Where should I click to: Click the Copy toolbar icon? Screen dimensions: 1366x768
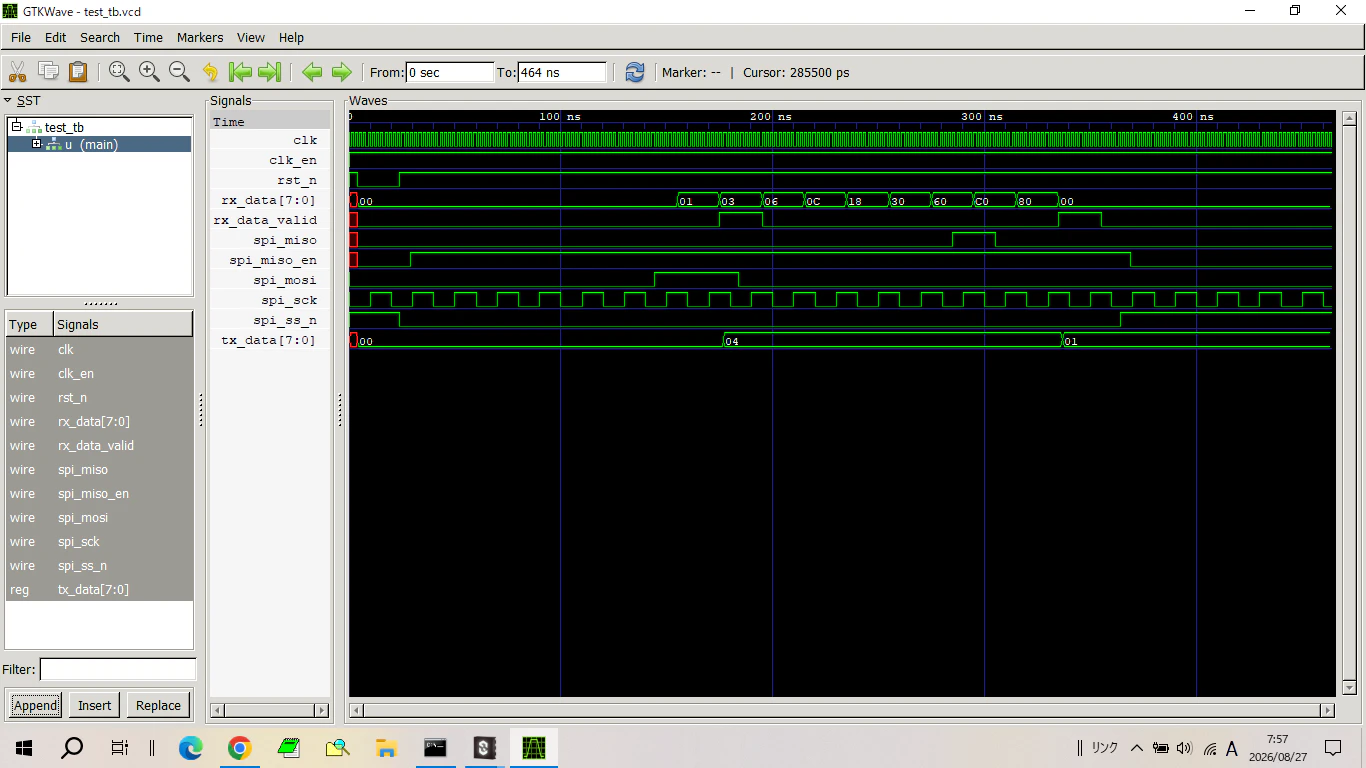click(48, 72)
